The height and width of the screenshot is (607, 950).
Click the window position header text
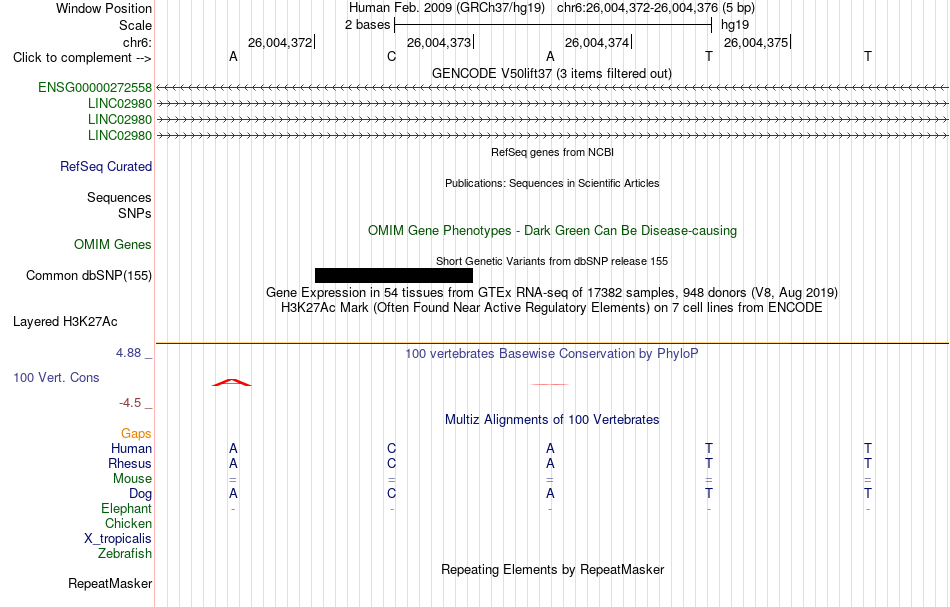coord(551,8)
